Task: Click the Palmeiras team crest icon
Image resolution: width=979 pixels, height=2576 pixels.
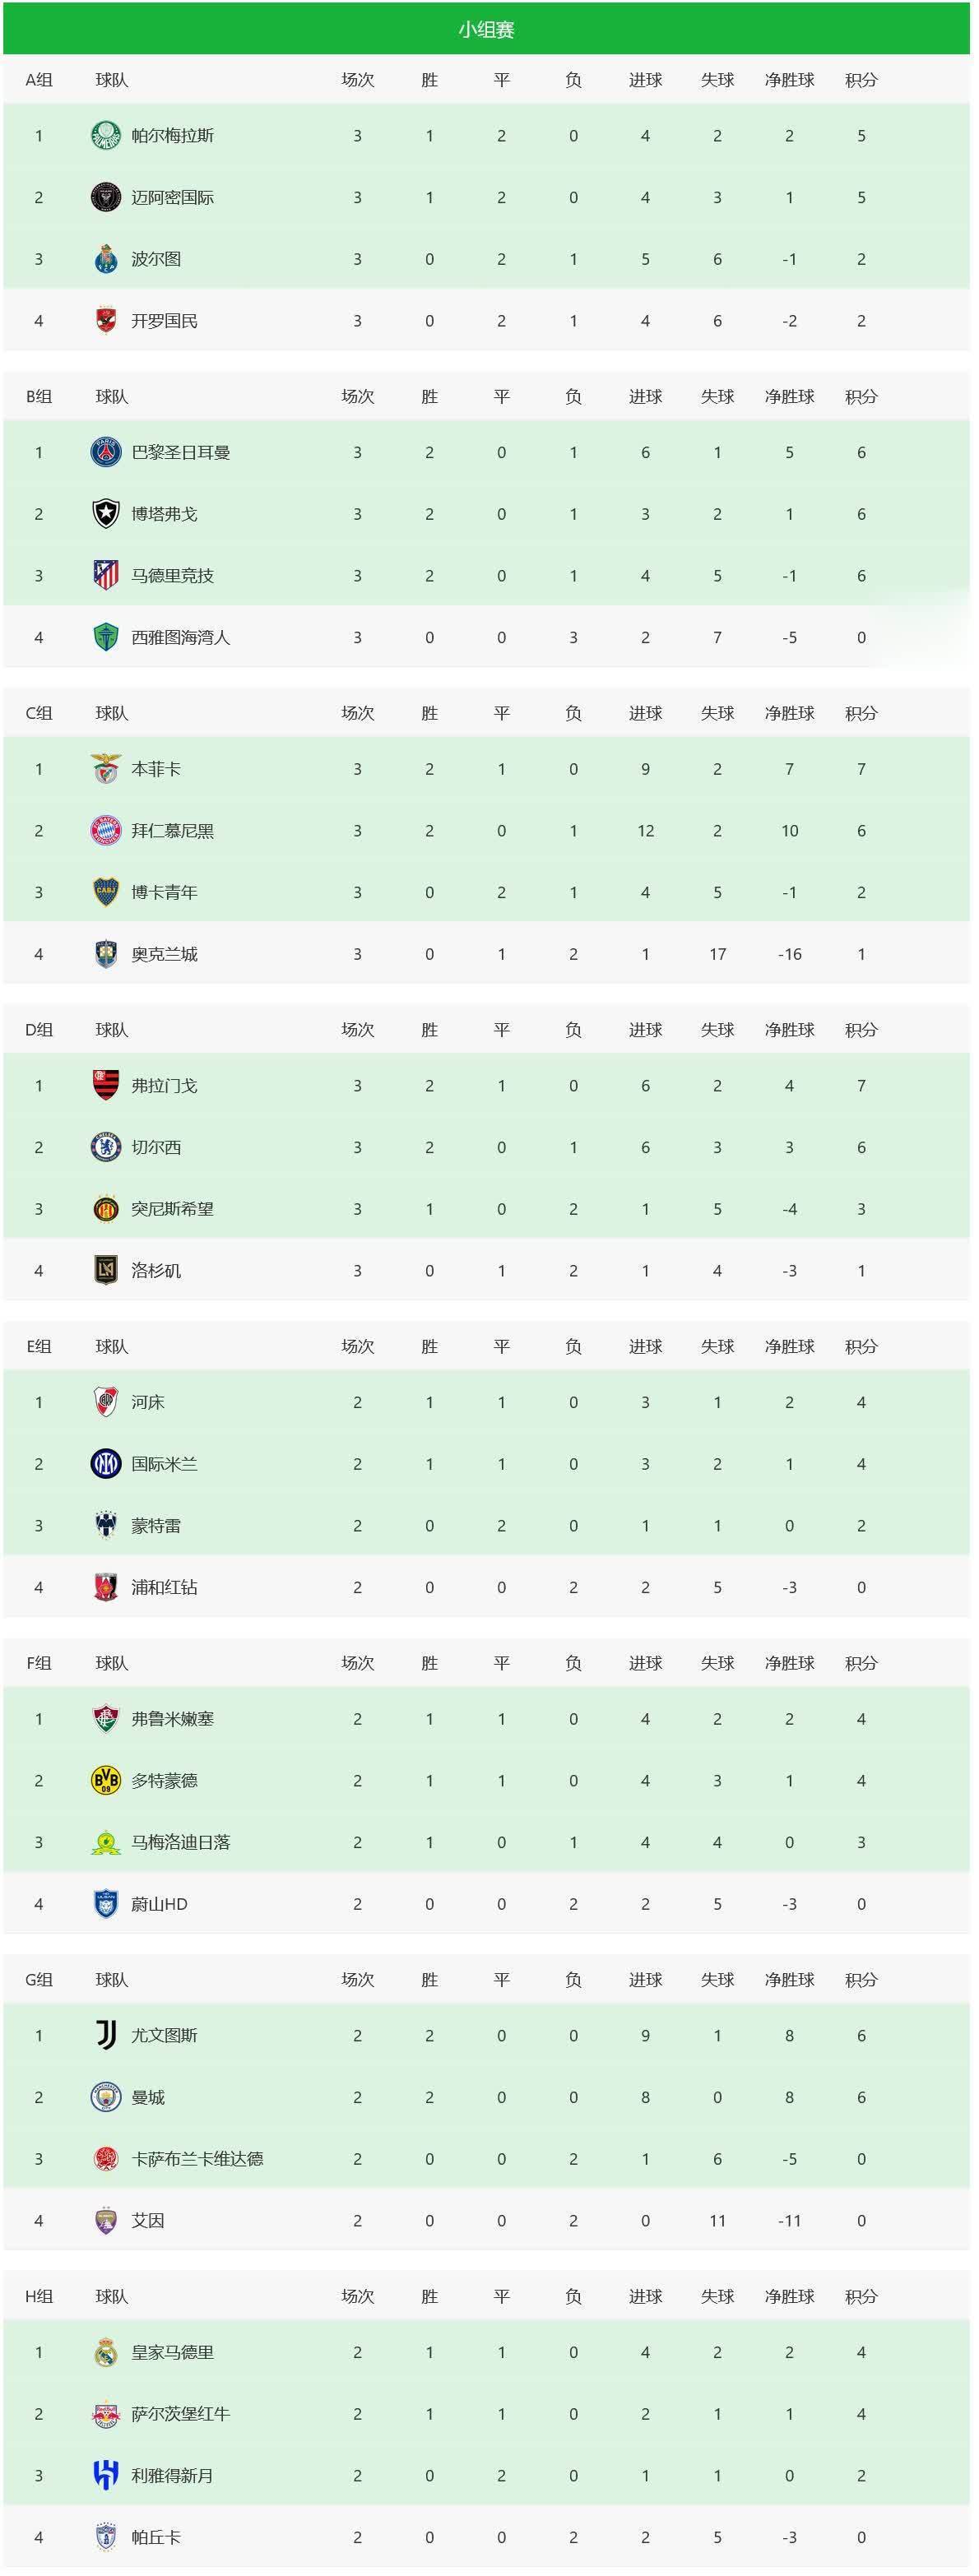Action: tap(106, 136)
